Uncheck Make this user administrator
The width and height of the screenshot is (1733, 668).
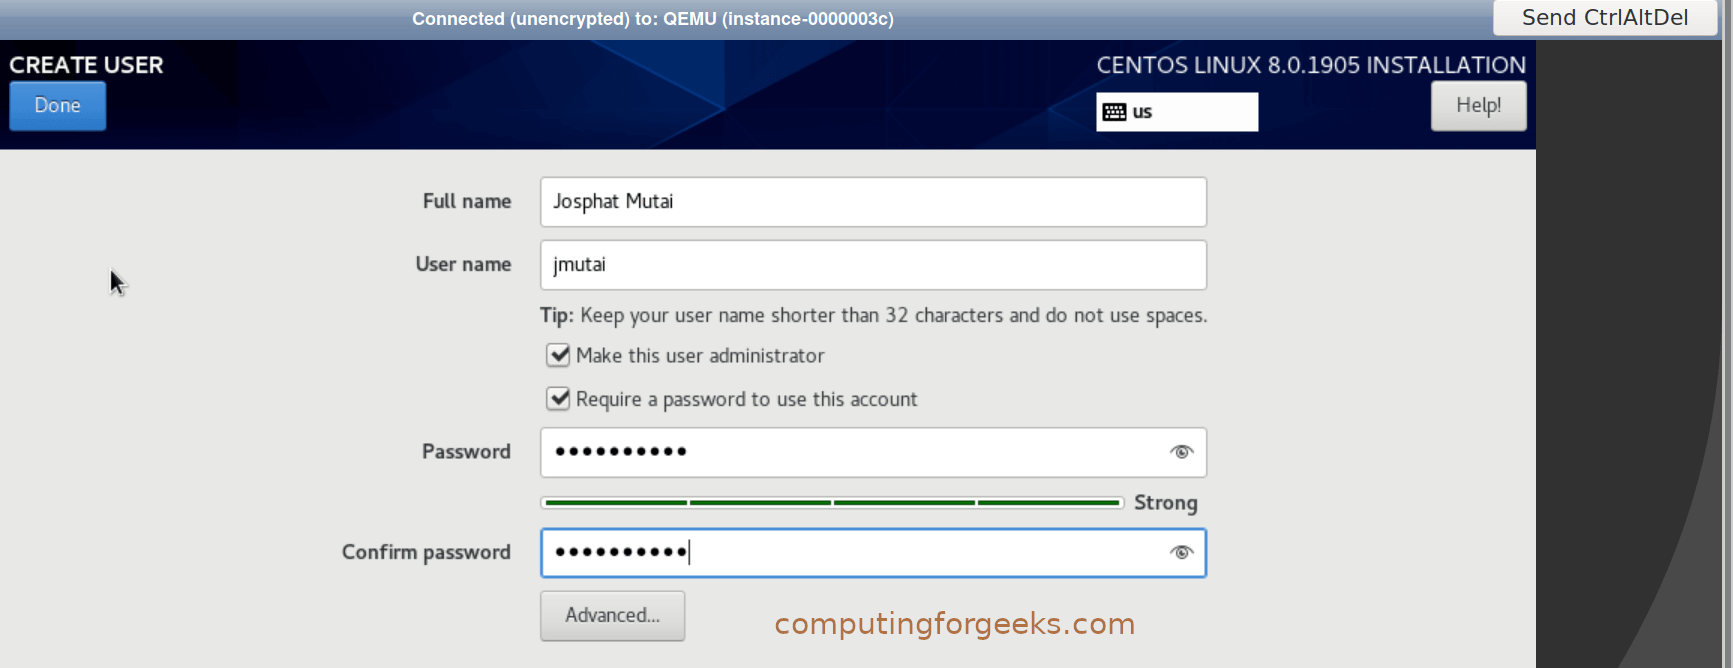coord(558,355)
